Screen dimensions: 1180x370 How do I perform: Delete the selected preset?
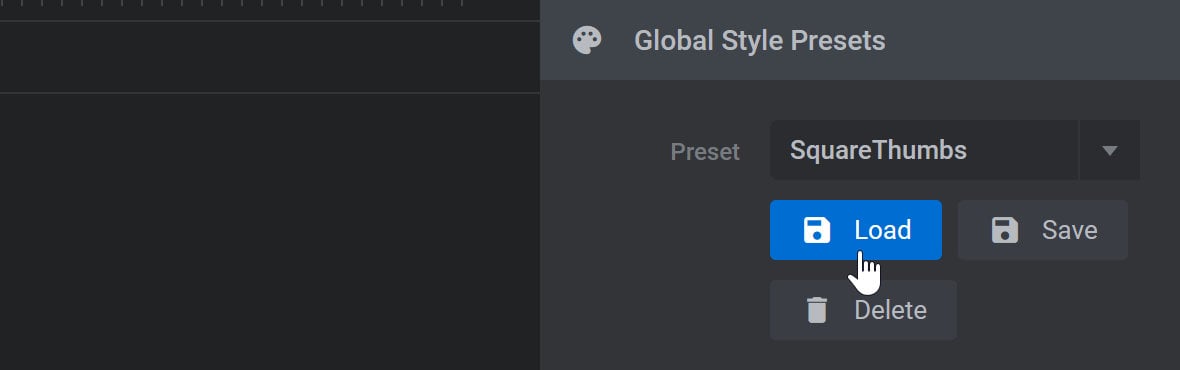point(863,310)
